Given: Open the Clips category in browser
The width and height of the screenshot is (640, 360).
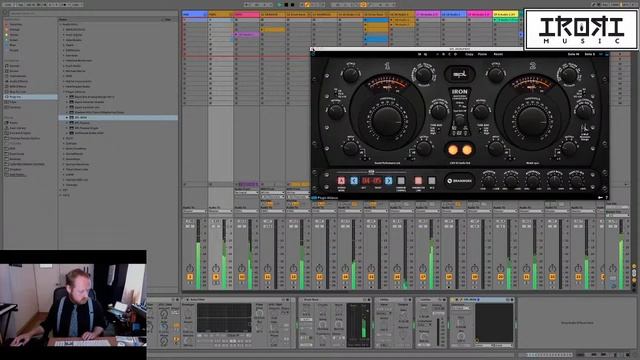Looking at the screenshot, I should (13, 102).
